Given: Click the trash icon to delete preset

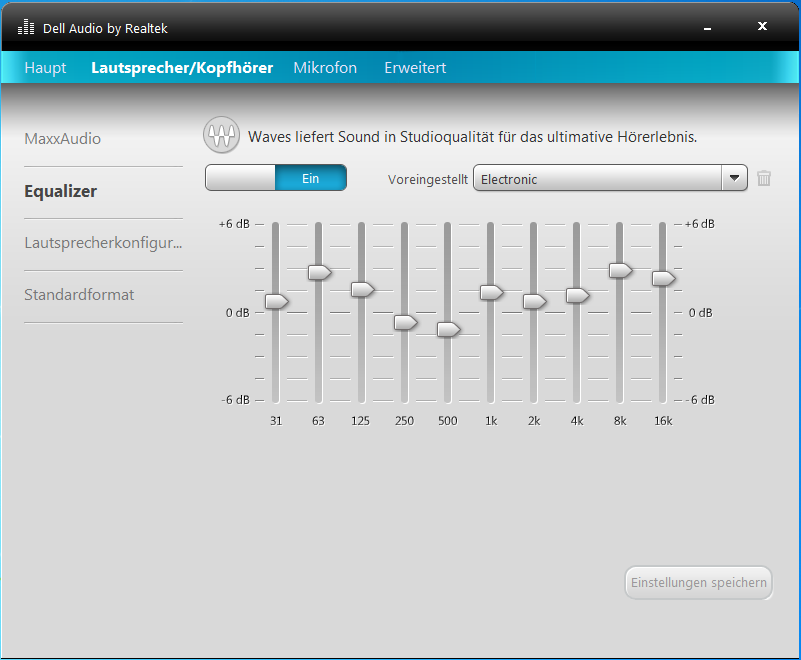Looking at the screenshot, I should pos(764,178).
